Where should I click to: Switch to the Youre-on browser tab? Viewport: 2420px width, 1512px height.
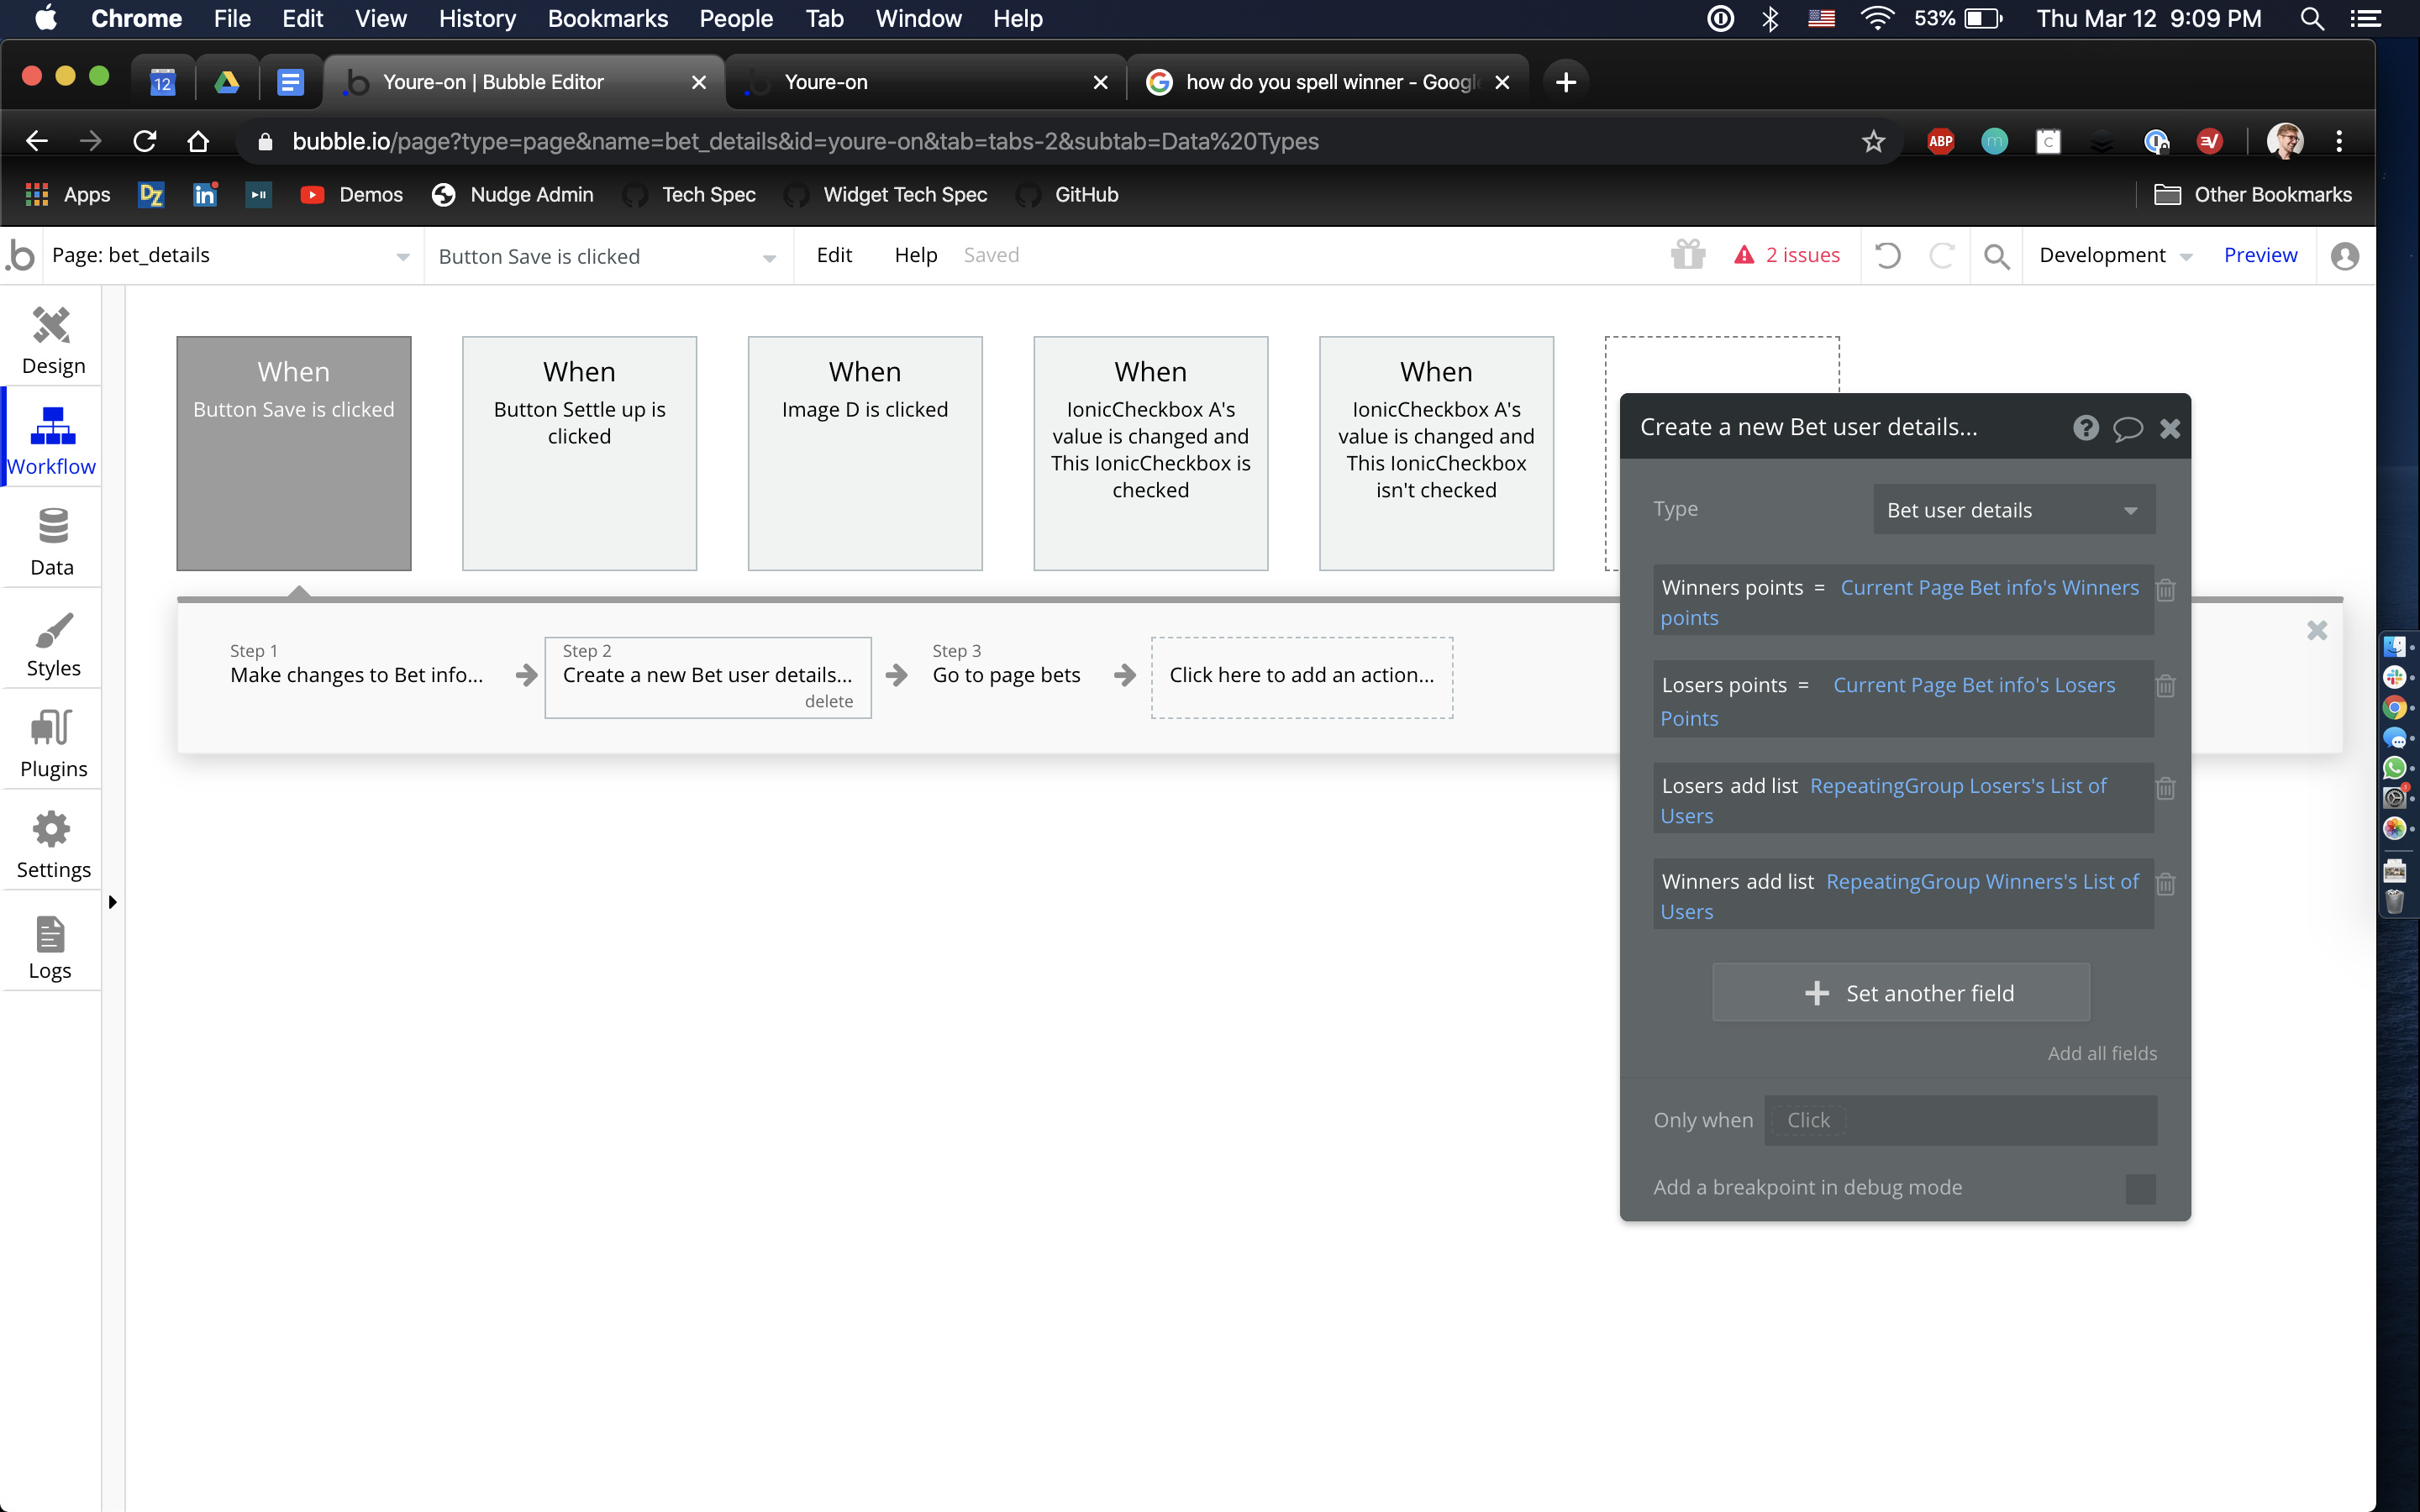point(925,82)
